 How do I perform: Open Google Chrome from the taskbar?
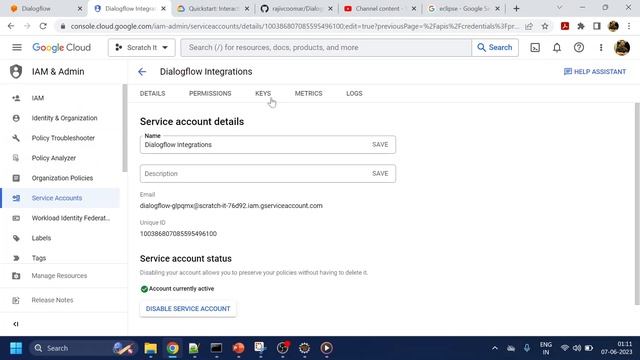pyautogui.click(x=173, y=348)
